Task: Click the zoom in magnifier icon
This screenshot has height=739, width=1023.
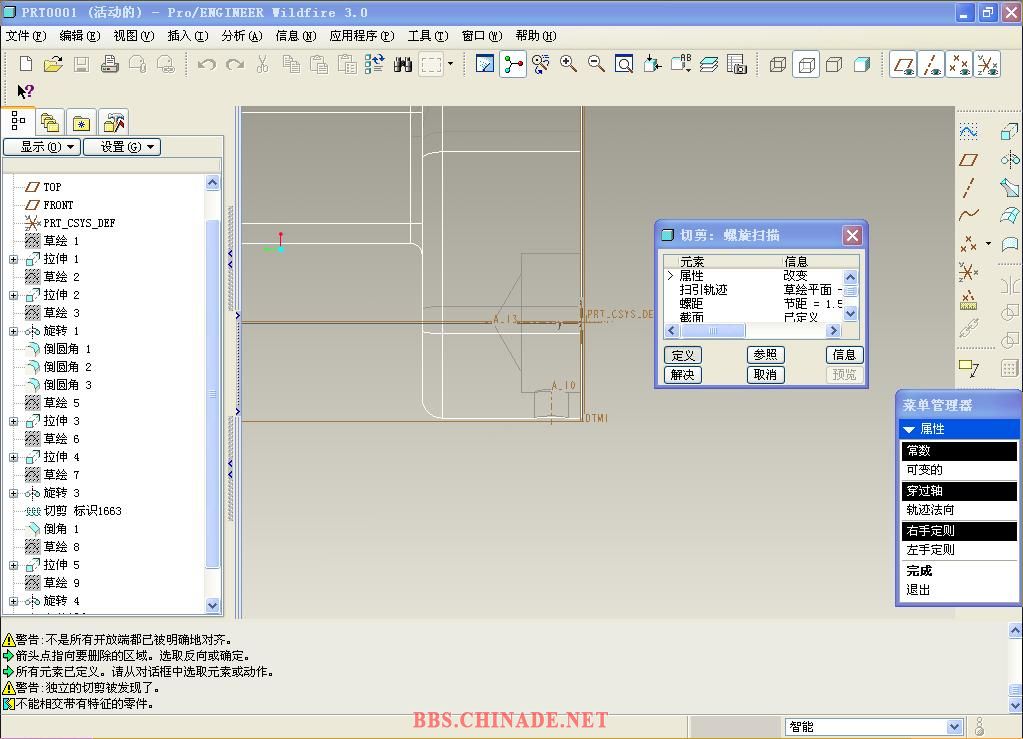Action: (568, 64)
